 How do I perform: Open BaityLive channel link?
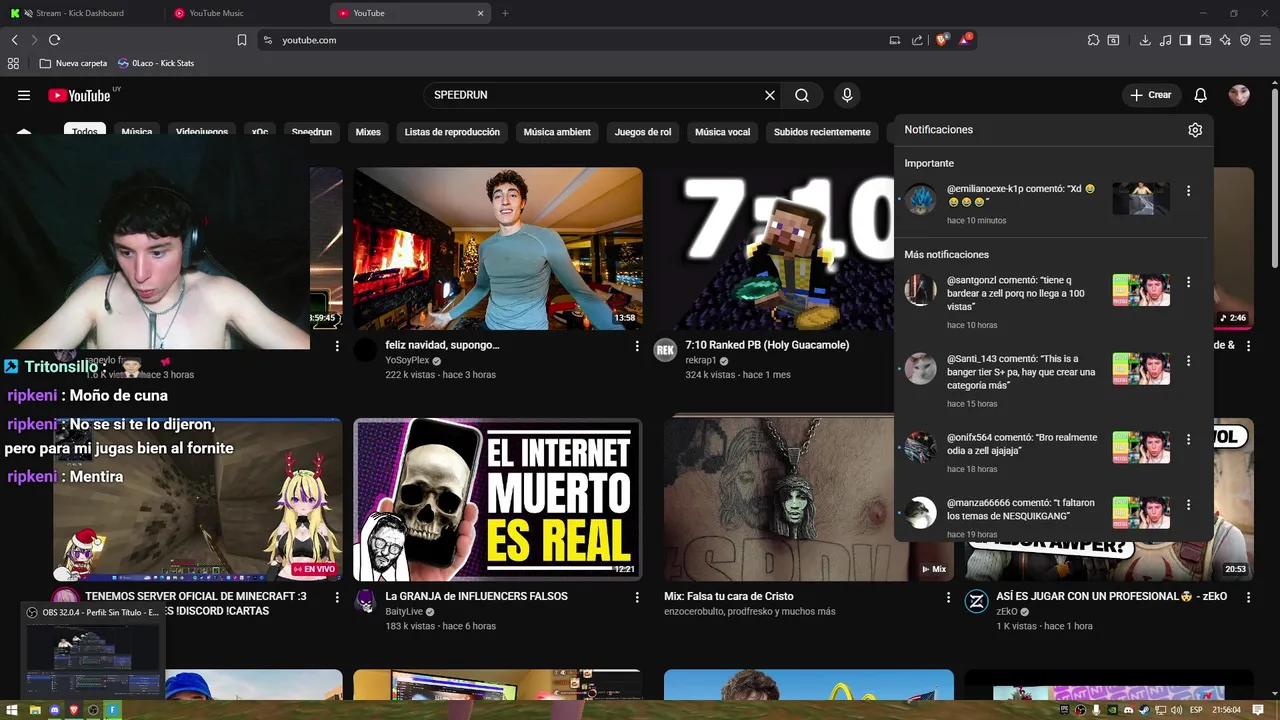click(x=405, y=612)
